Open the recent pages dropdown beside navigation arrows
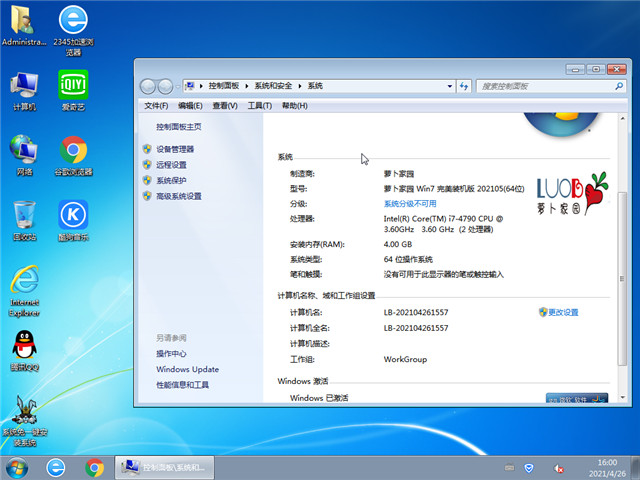Image resolution: width=640 pixels, height=480 pixels. pyautogui.click(x=178, y=87)
